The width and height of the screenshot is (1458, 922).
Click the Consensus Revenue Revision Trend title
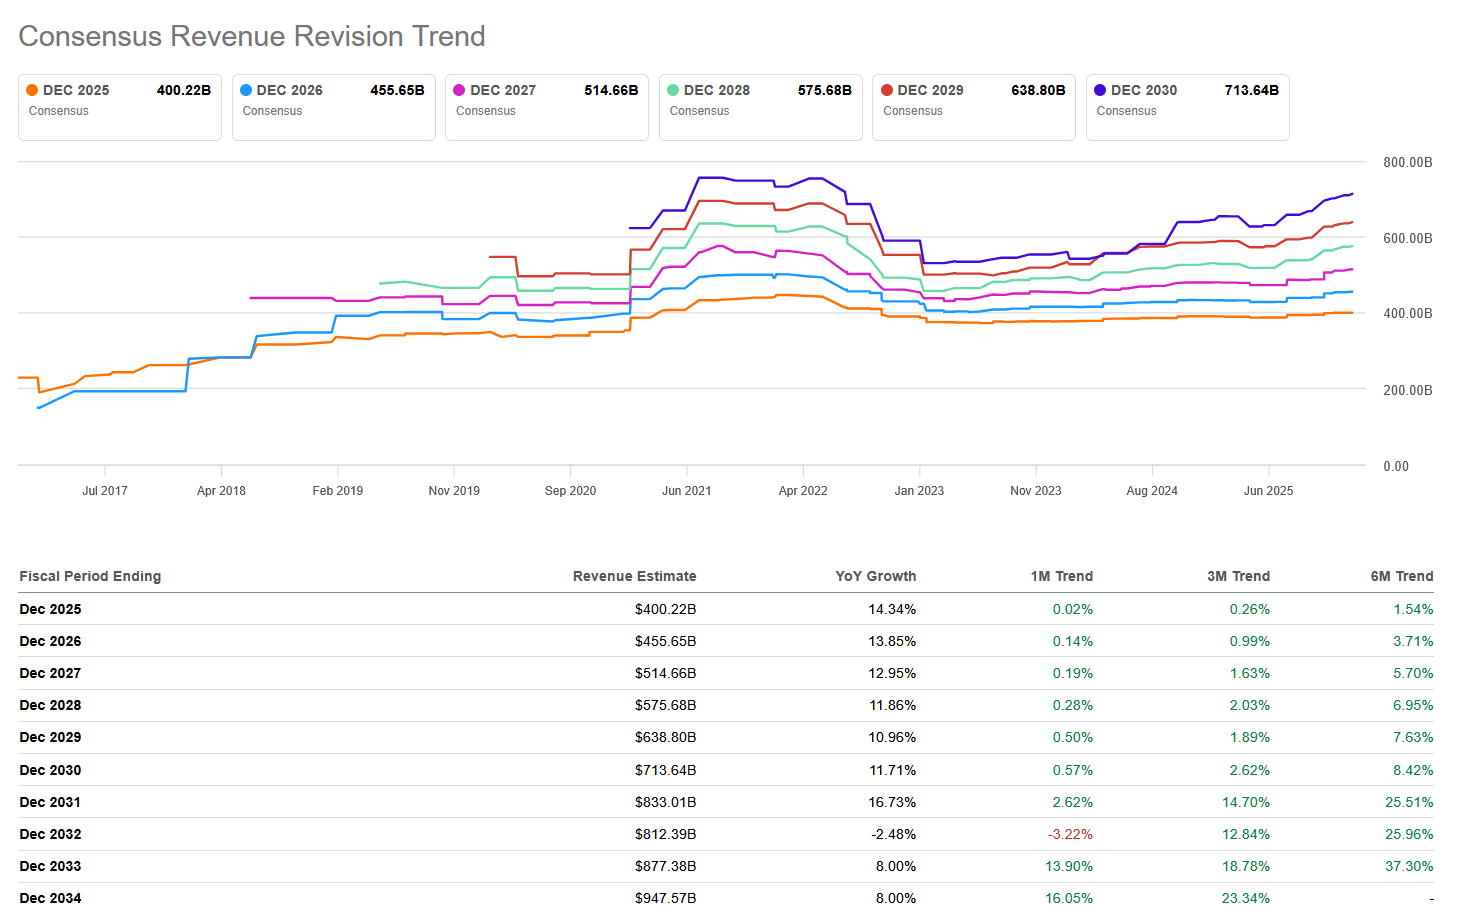(x=252, y=36)
